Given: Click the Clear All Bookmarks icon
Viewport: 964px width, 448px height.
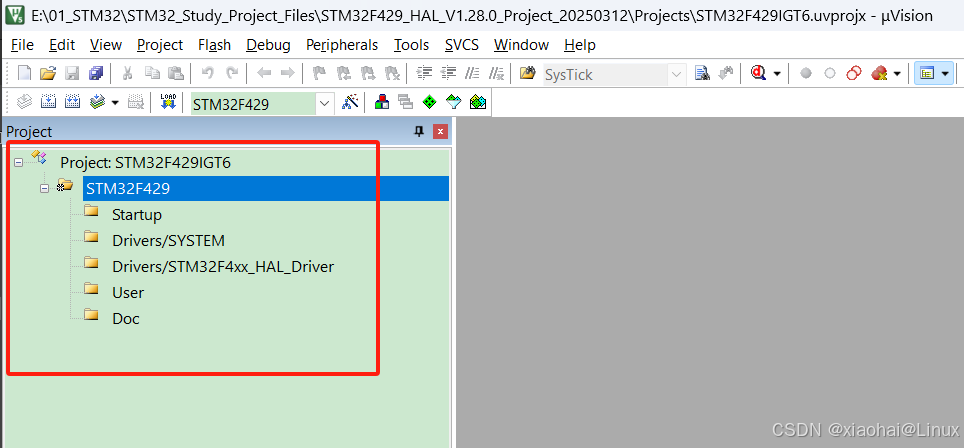Looking at the screenshot, I should point(392,74).
